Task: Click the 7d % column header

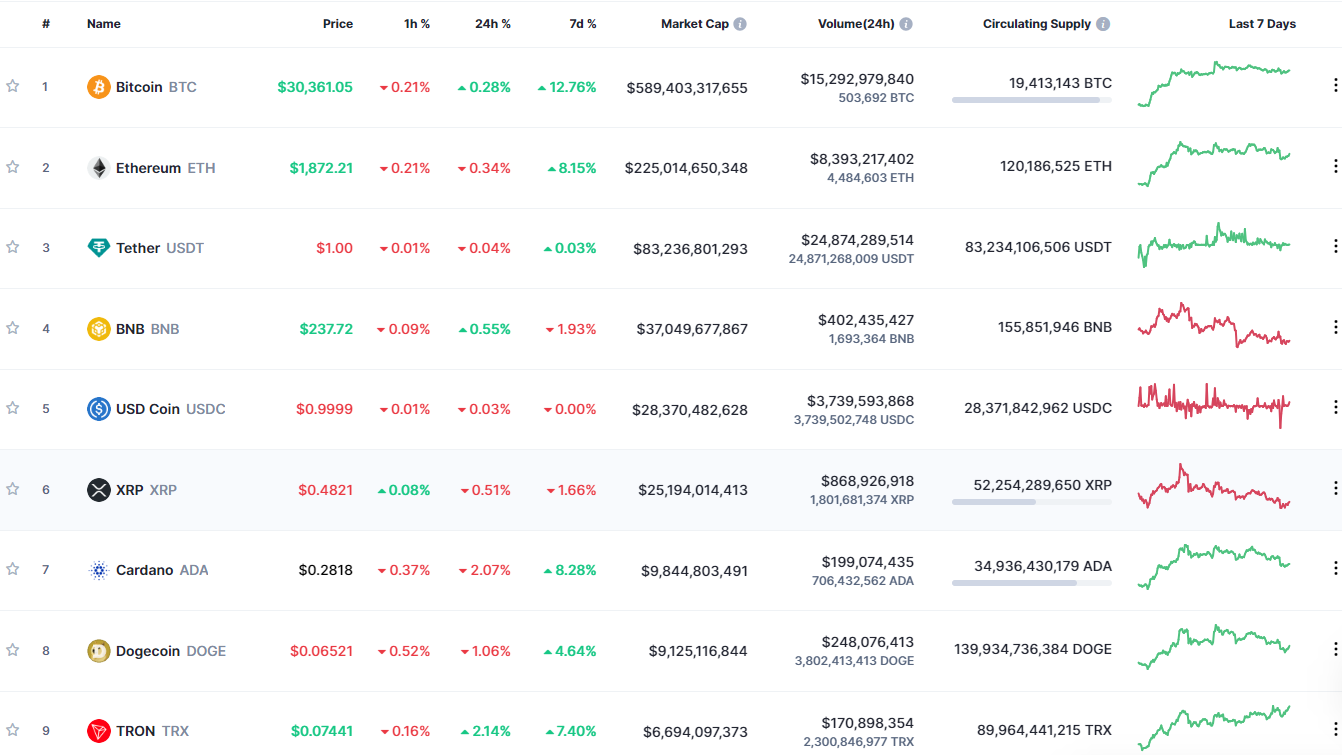Action: (x=583, y=23)
